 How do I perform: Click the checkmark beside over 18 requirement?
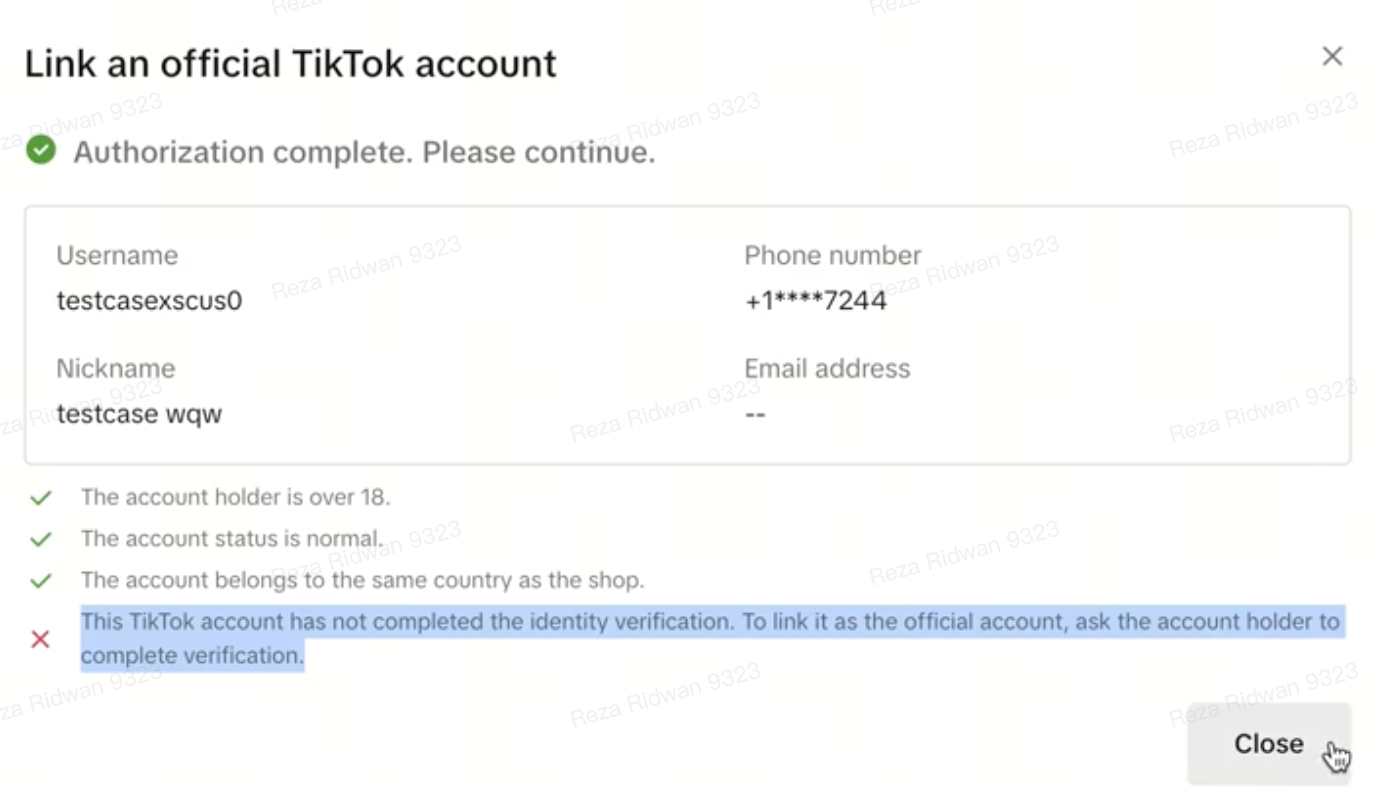pyautogui.click(x=40, y=497)
